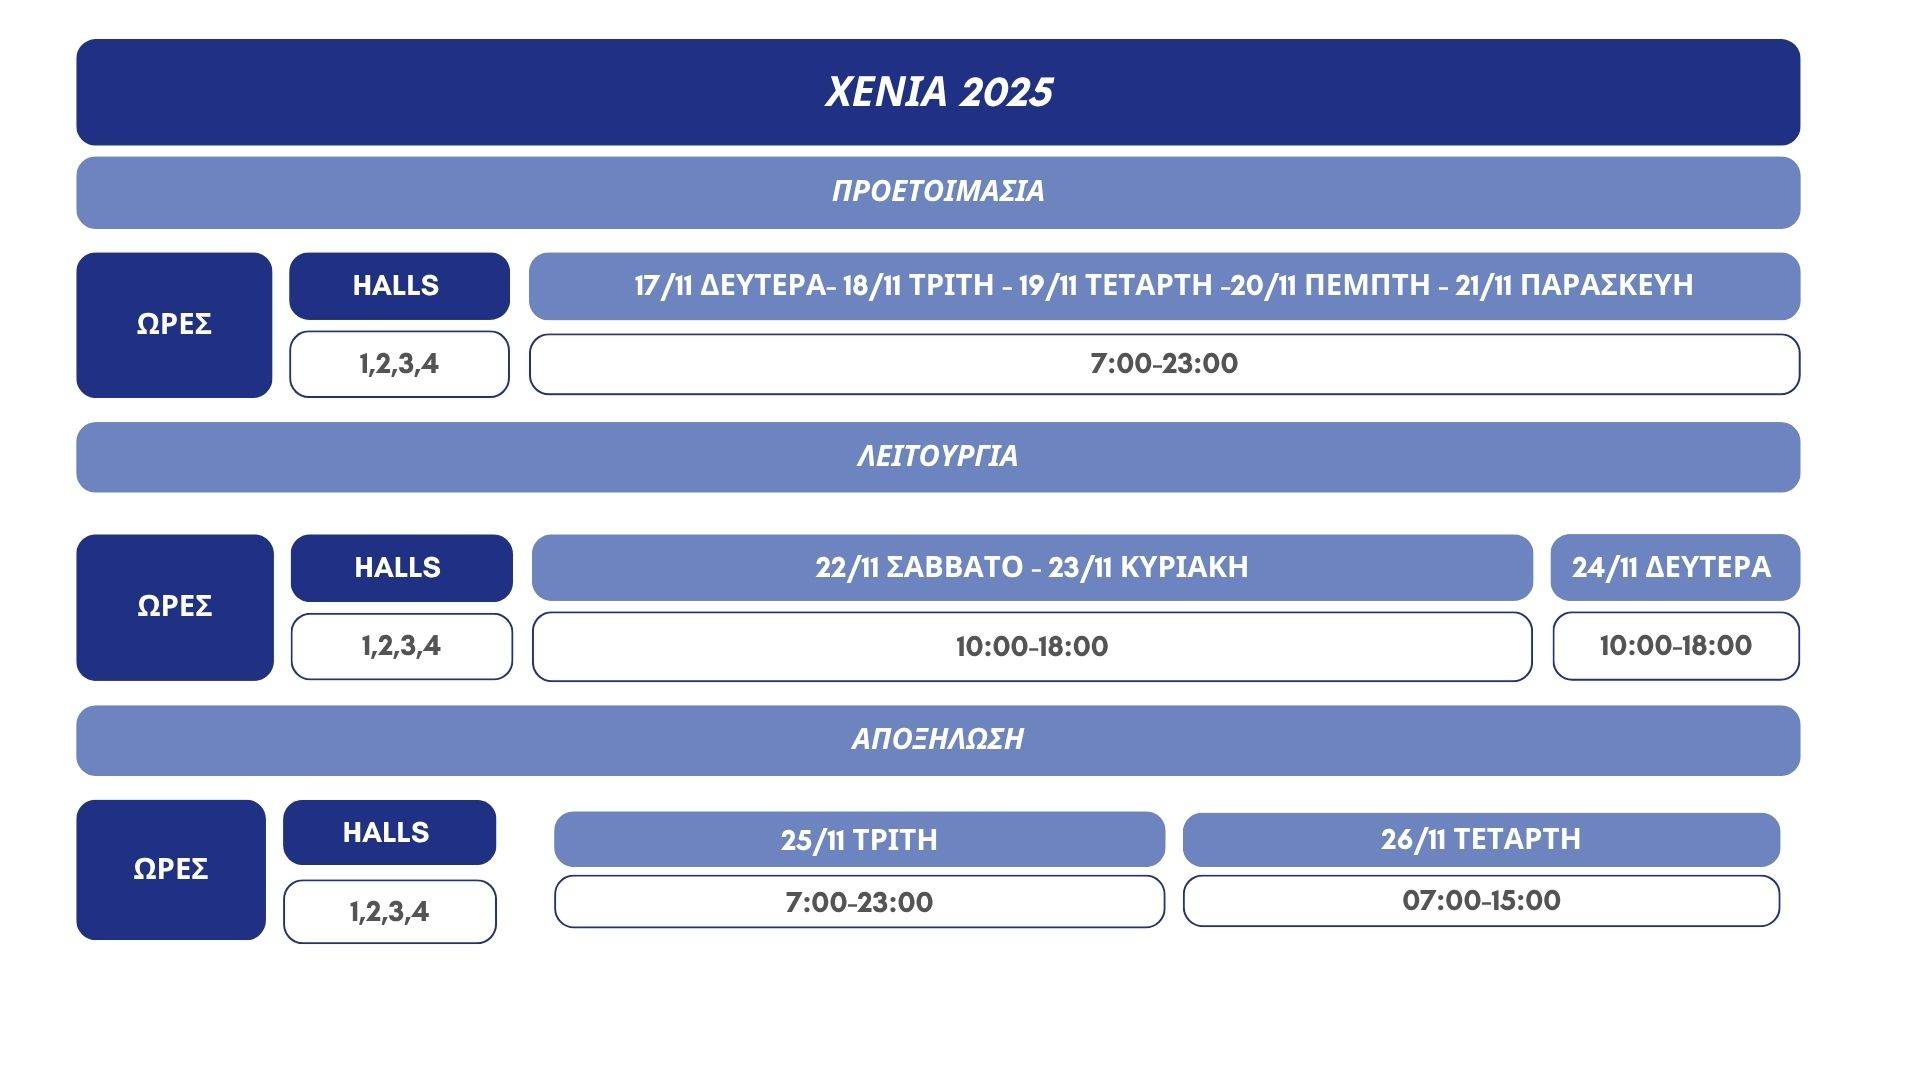1920x1080 pixels.
Task: Click the 22/11 ΣΑΒΒΑΤΟ - 23/11 ΚΥΡΙΑΚΗ header
Action: [x=1031, y=568]
